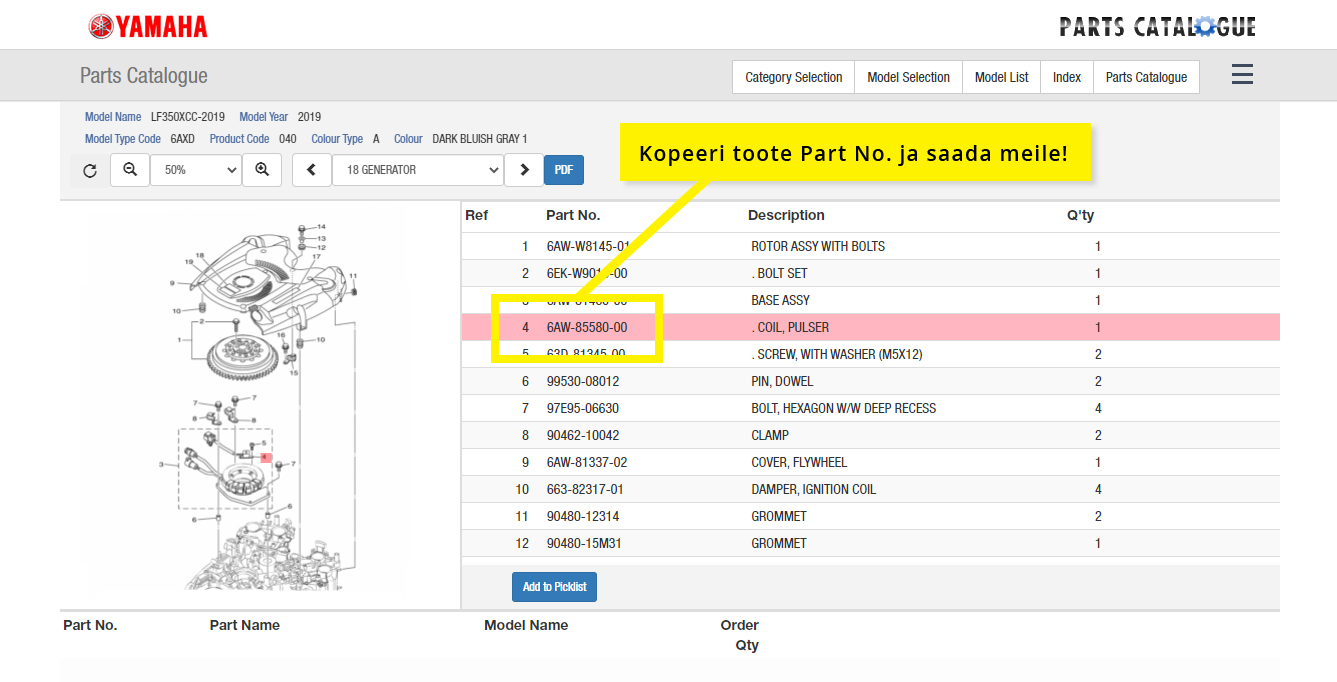The height and width of the screenshot is (682, 1337).
Task: Expand the 18 GENERATOR section dropdown
Action: 417,170
